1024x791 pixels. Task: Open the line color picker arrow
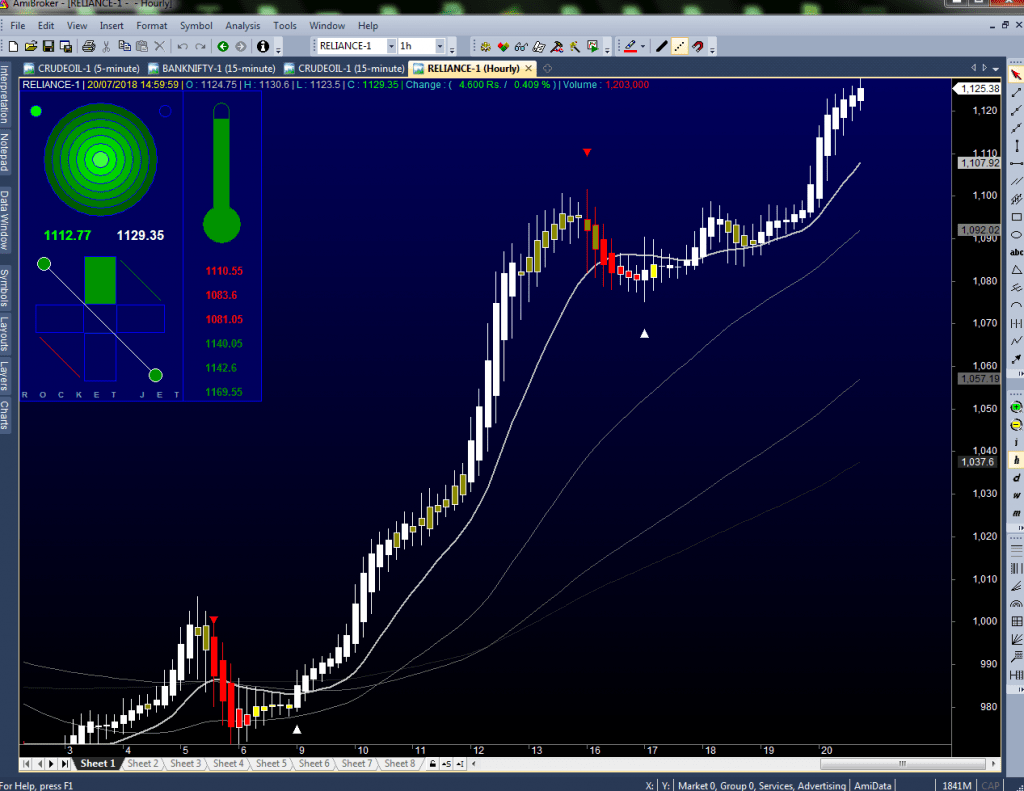coord(643,46)
